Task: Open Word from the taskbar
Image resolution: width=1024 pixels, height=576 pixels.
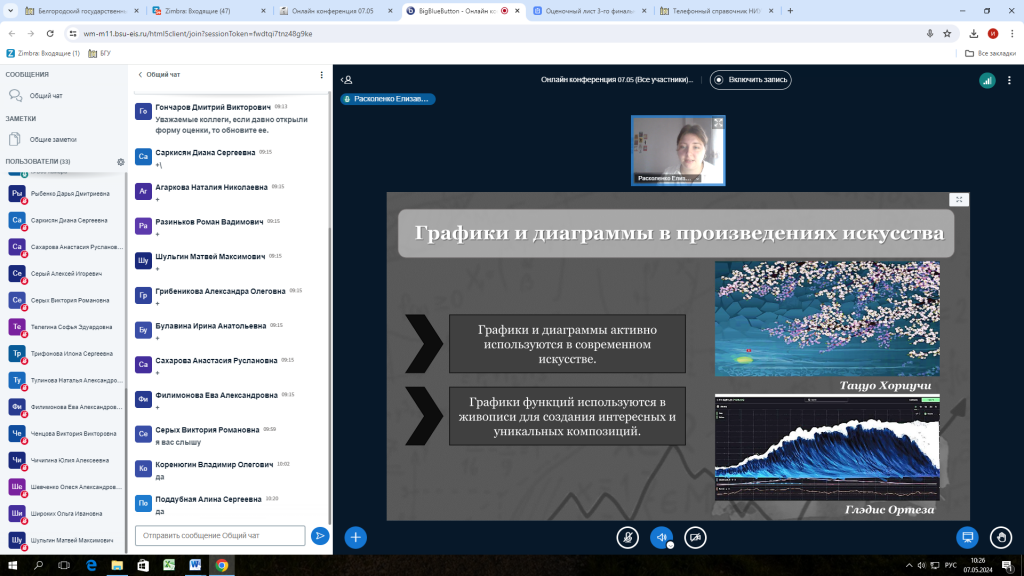Action: tap(195, 566)
